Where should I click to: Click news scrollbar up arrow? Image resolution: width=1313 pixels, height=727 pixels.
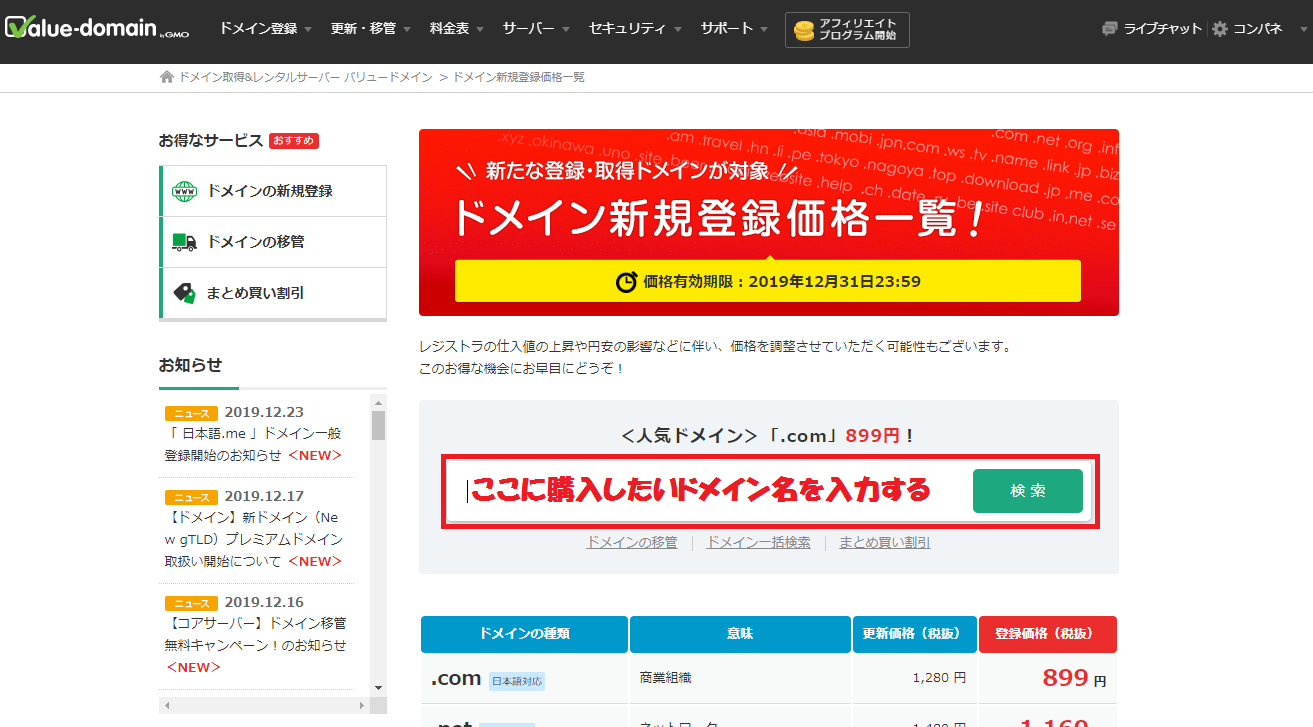[x=378, y=401]
